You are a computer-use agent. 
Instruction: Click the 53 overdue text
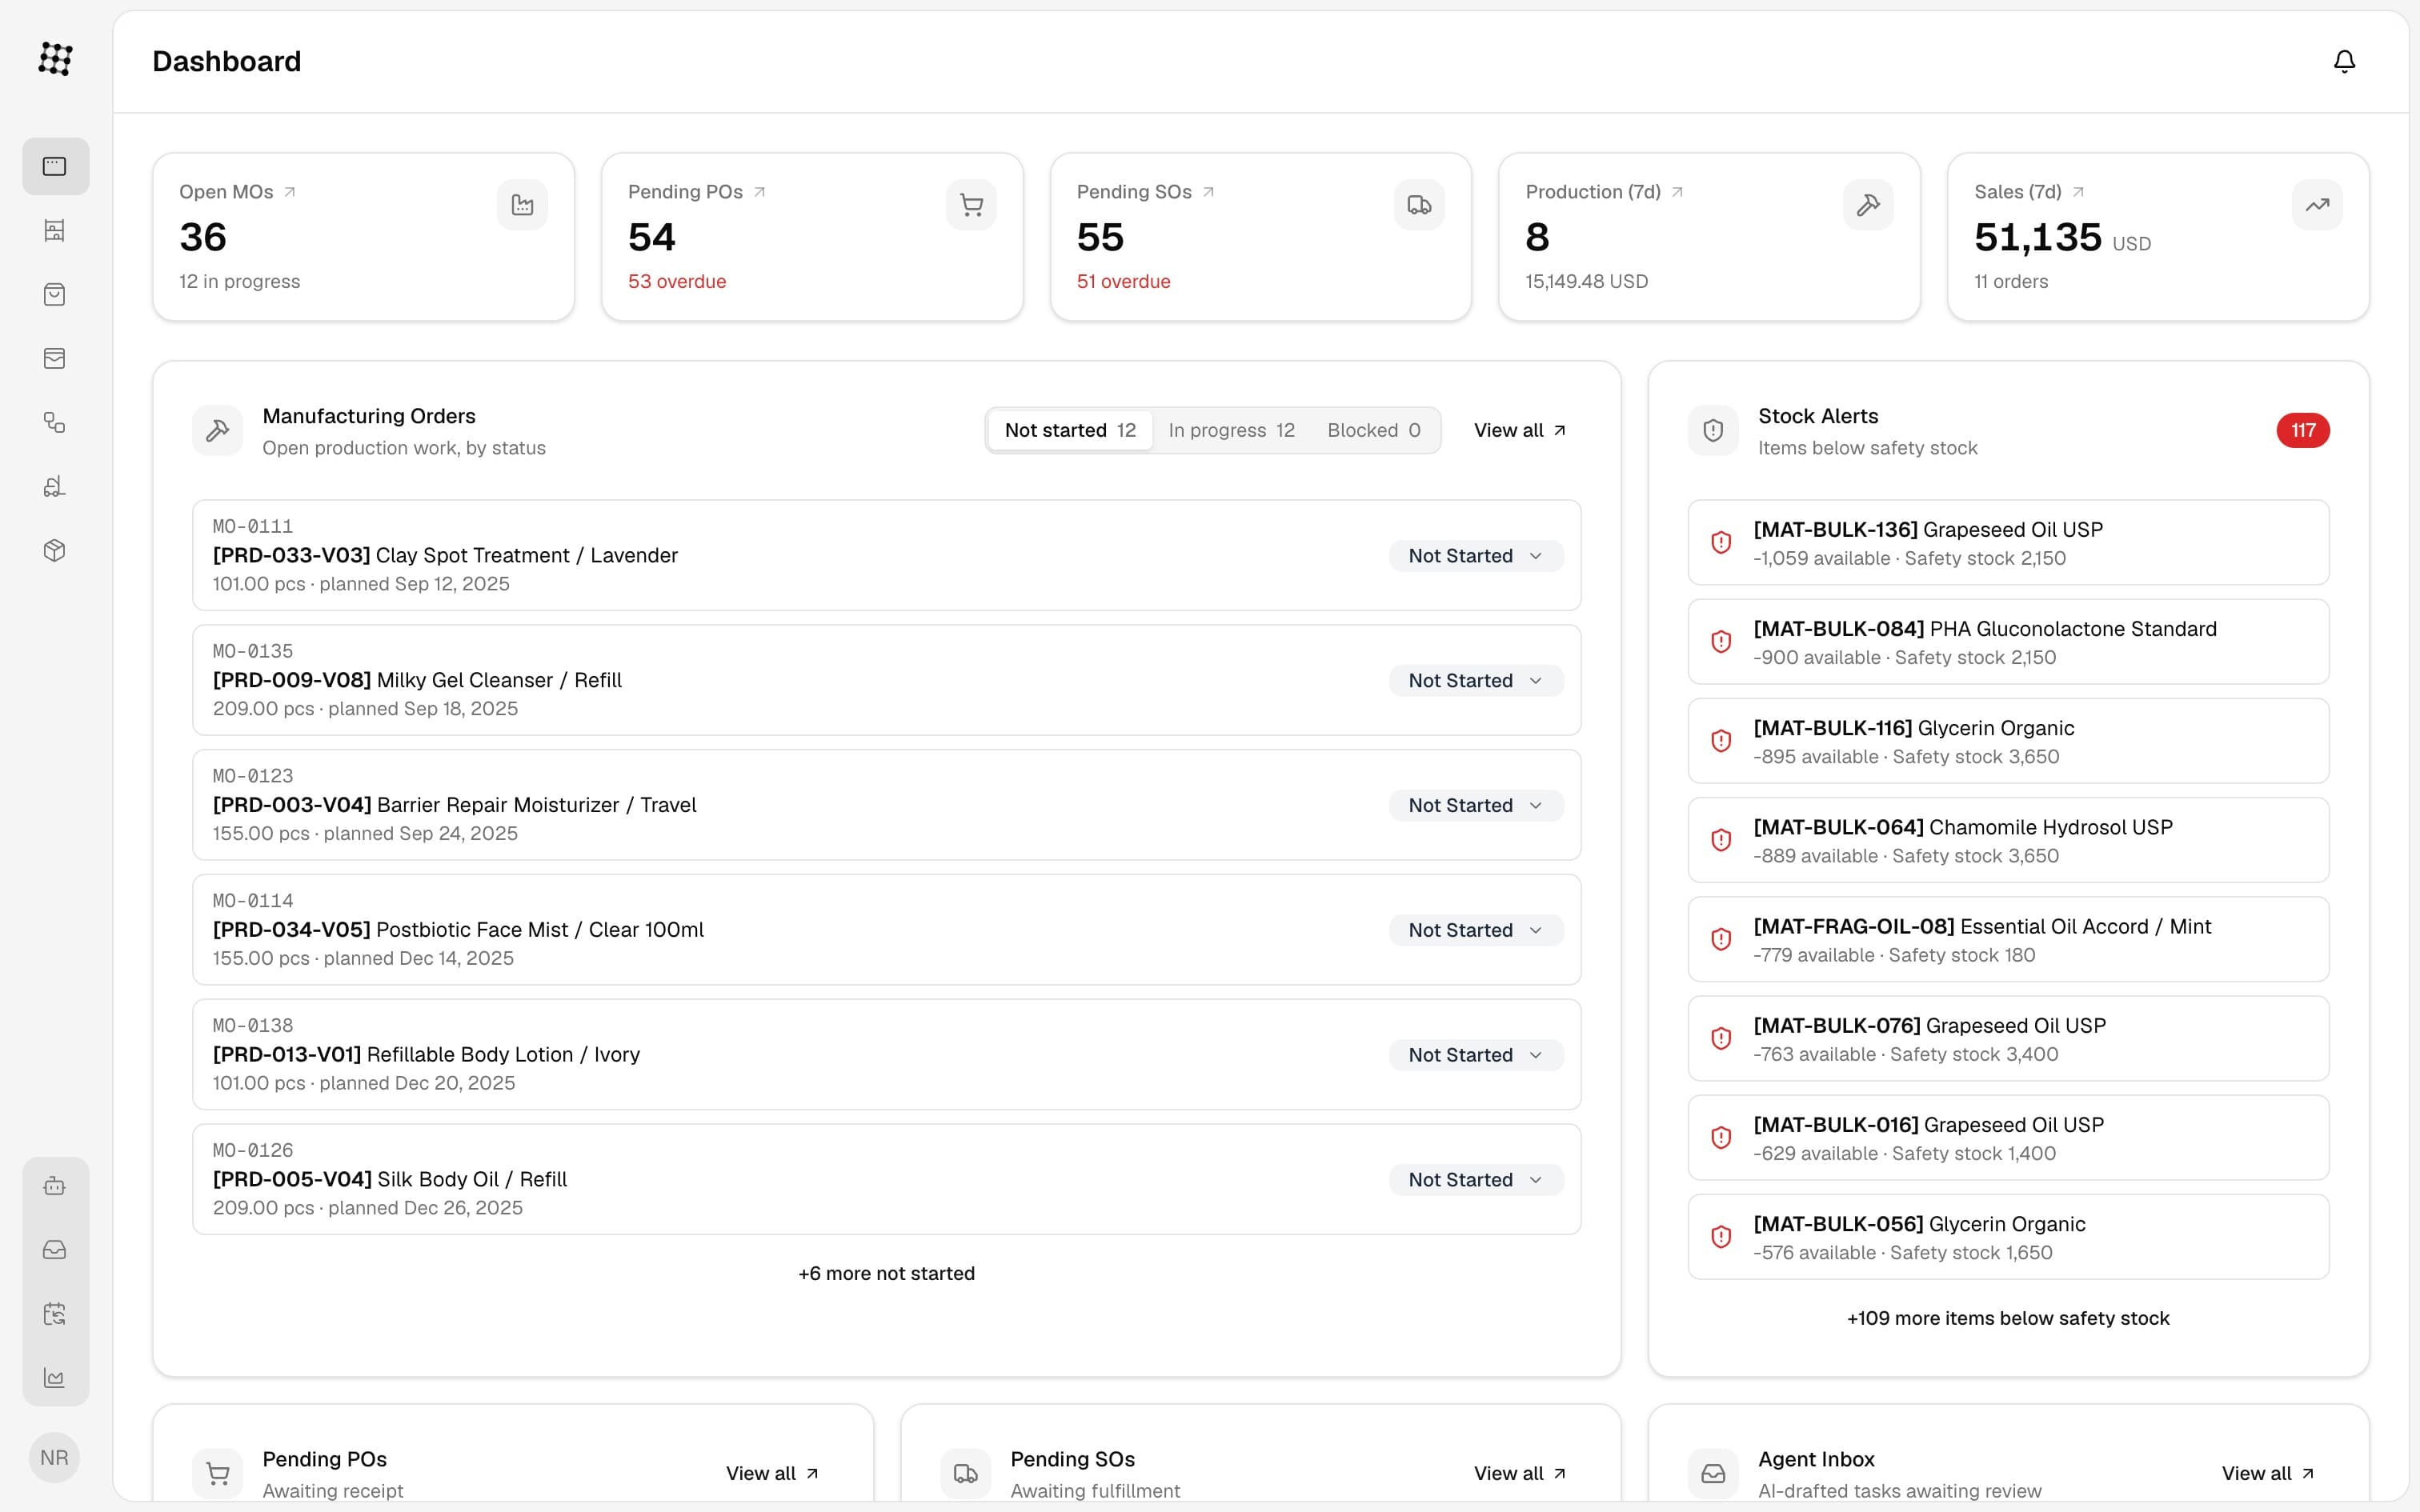[x=677, y=282]
